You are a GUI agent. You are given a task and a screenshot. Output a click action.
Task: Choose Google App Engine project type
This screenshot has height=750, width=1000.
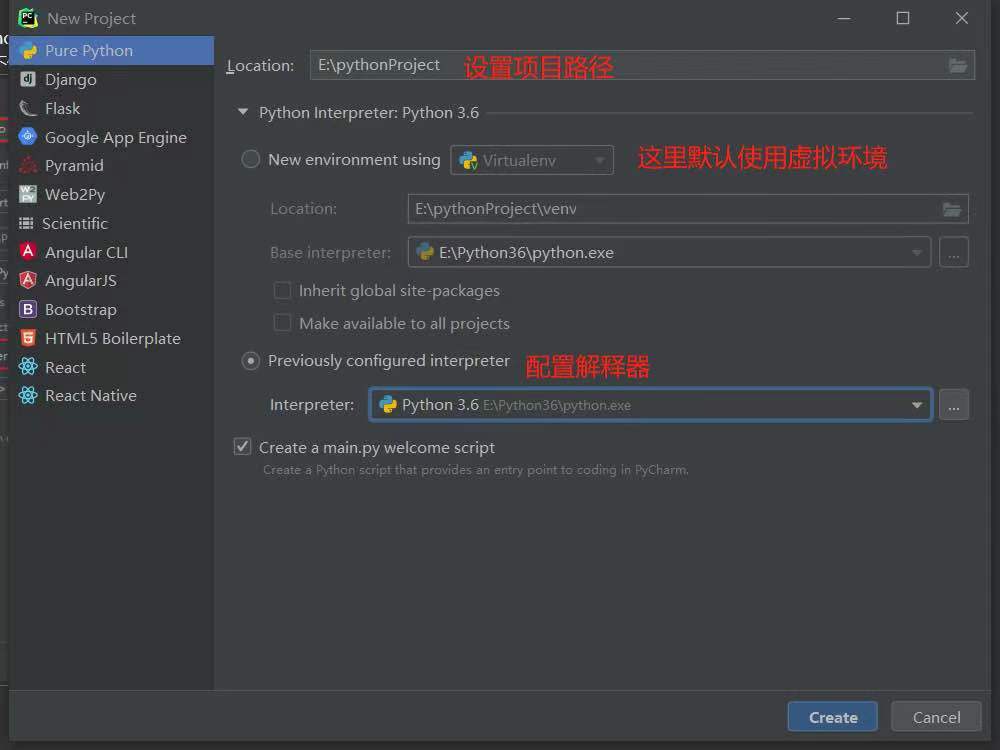[112, 137]
